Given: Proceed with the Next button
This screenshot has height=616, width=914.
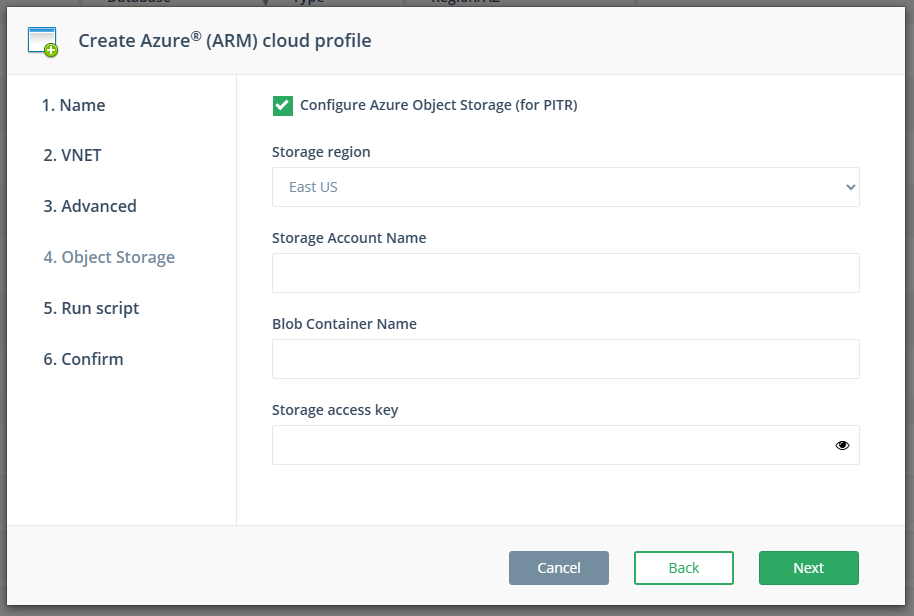Looking at the screenshot, I should (808, 568).
